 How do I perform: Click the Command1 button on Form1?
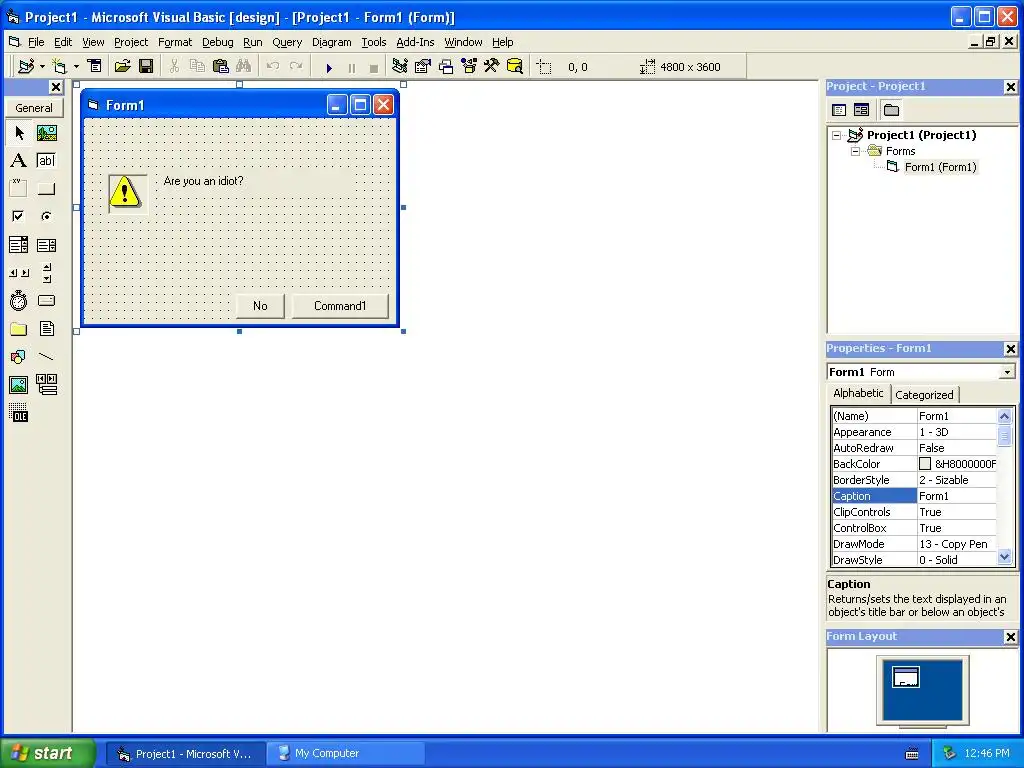coord(340,306)
